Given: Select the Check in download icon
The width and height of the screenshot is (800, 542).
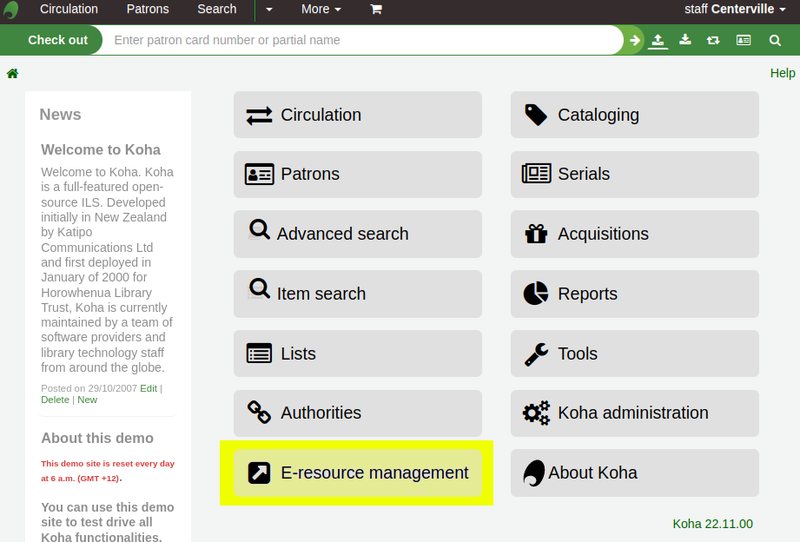Looking at the screenshot, I should [685, 40].
